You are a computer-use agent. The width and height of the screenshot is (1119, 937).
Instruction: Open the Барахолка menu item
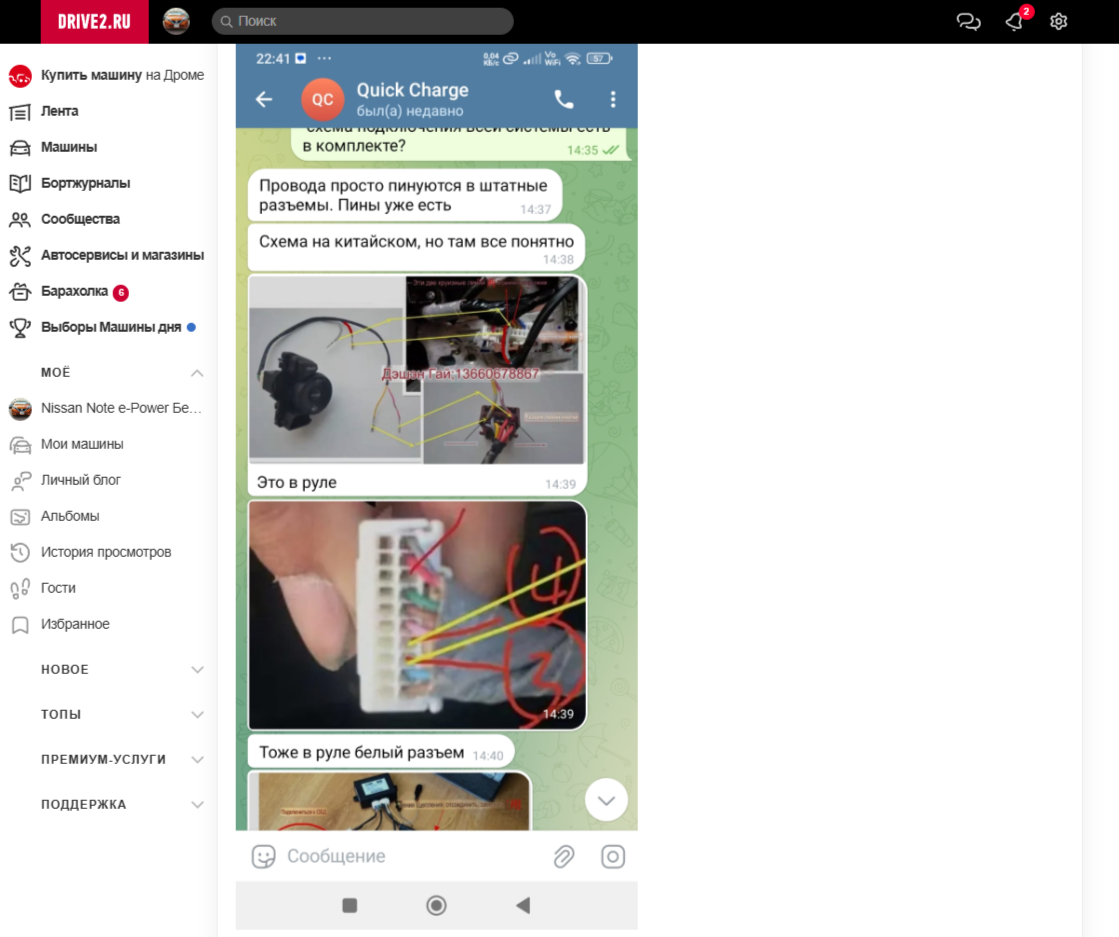(x=74, y=291)
